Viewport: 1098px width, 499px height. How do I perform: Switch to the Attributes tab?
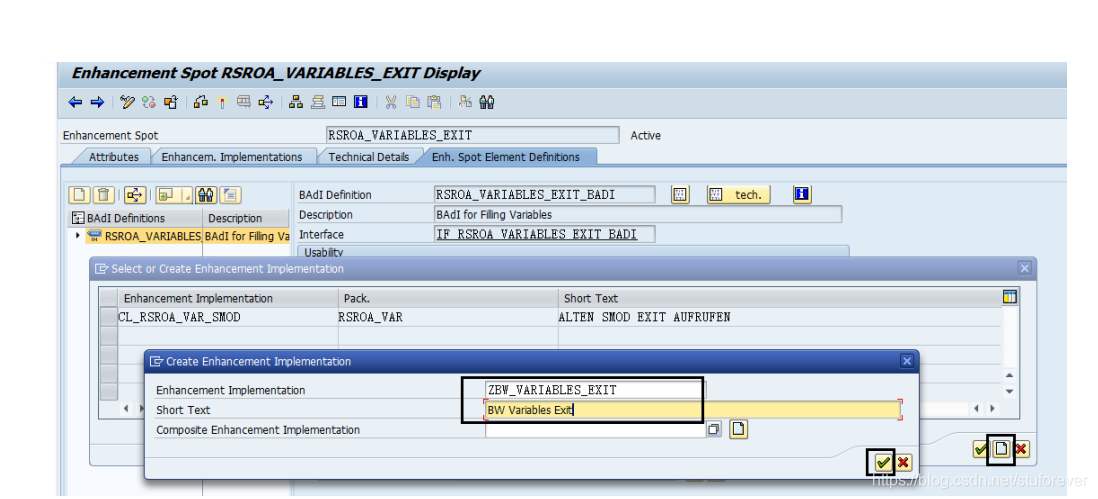[x=113, y=157]
